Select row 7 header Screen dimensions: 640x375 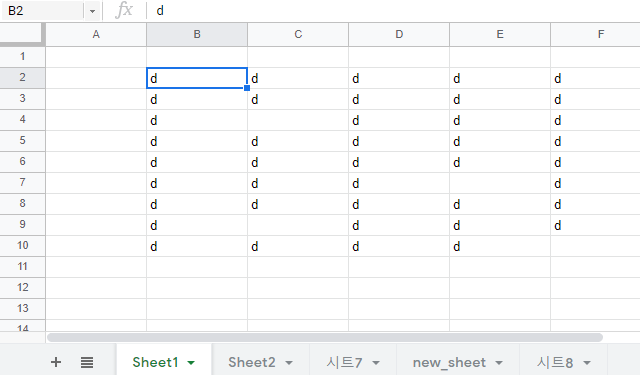pos(22,182)
